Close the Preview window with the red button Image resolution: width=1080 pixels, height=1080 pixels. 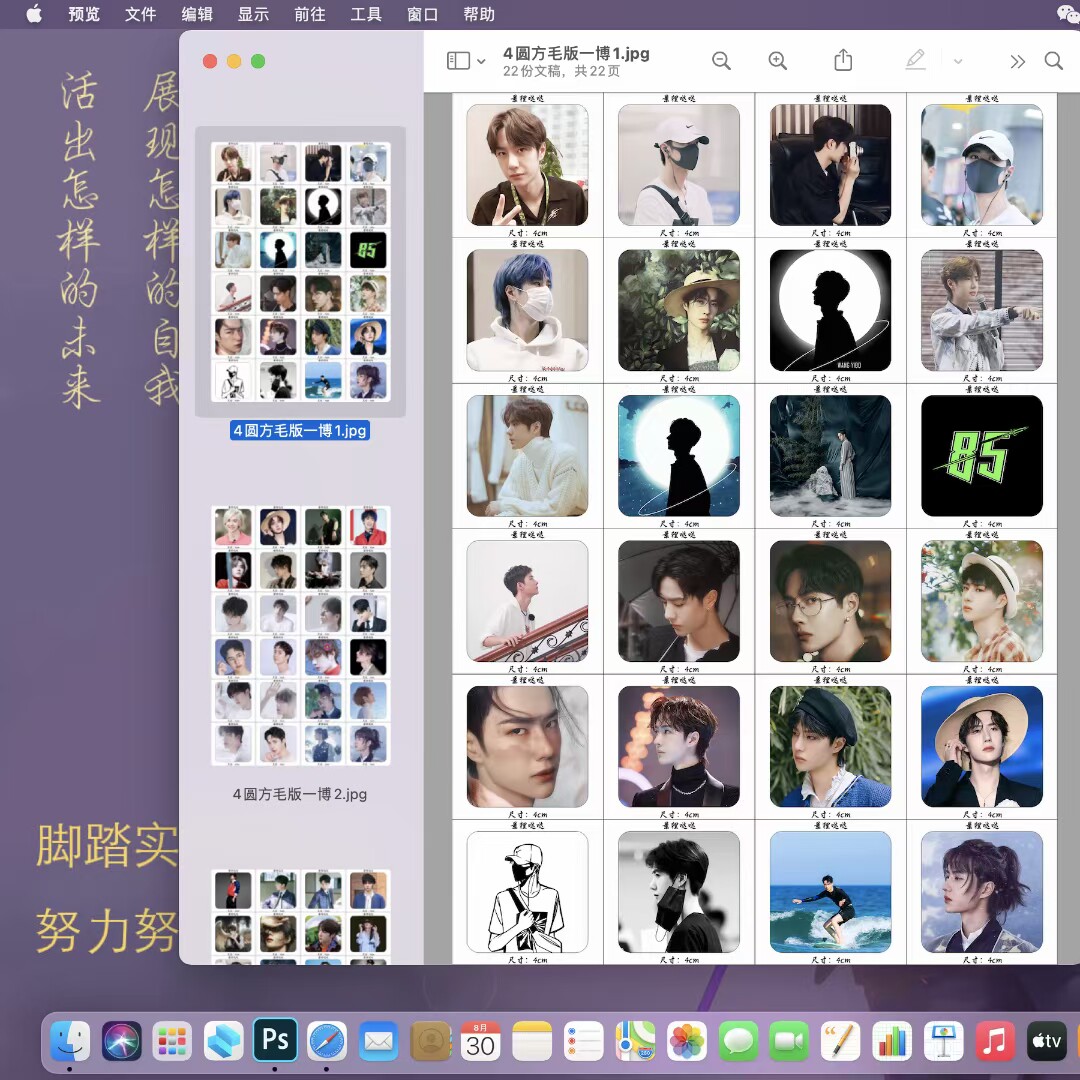click(210, 61)
